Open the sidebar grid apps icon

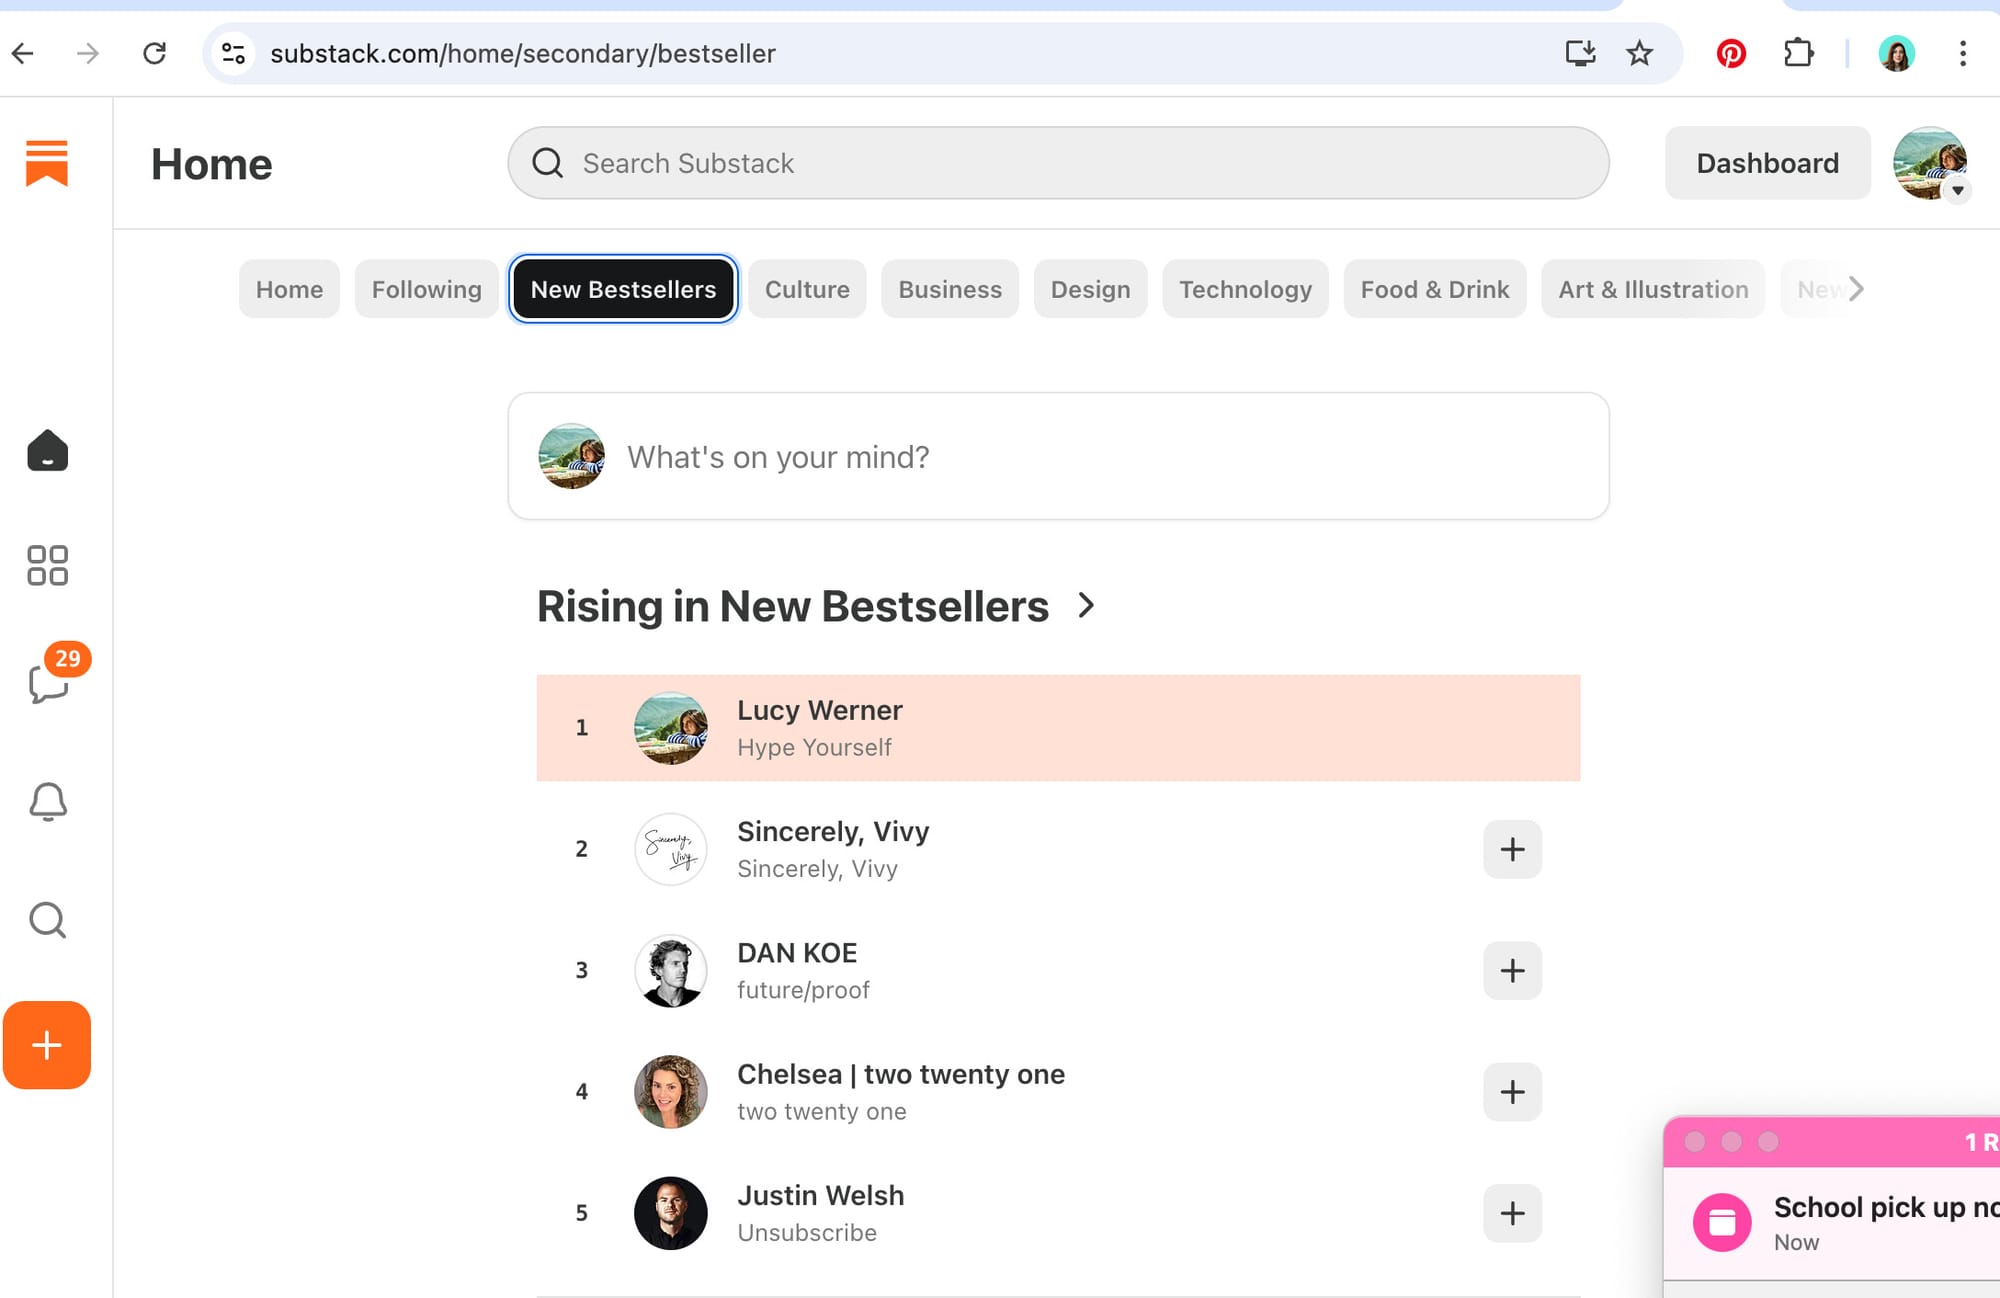tap(48, 565)
